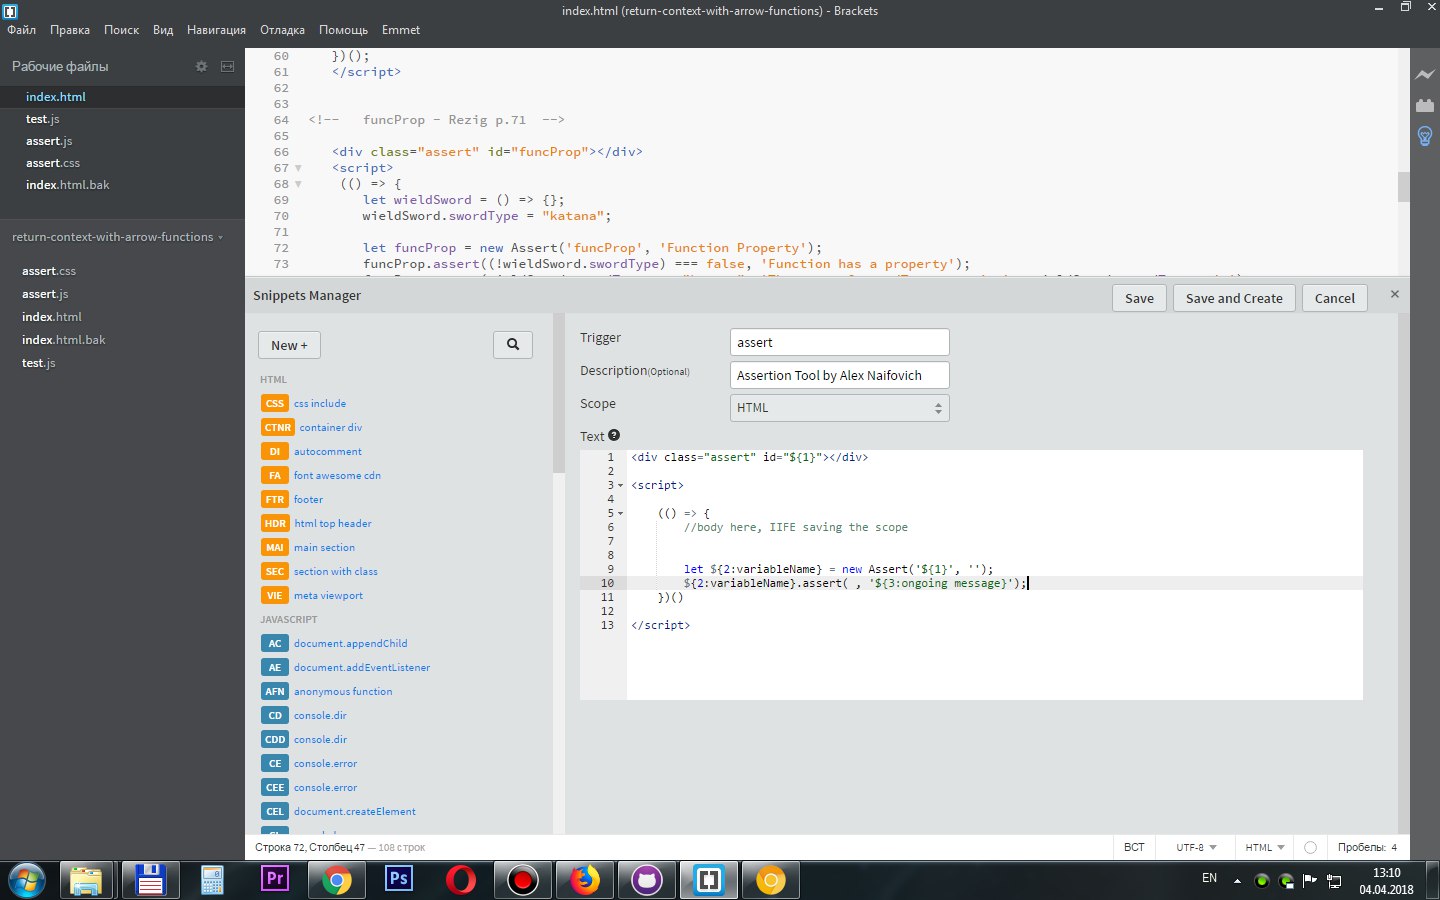Collapse snippet text fold at line 3
Image resolution: width=1440 pixels, height=900 pixels.
point(620,485)
